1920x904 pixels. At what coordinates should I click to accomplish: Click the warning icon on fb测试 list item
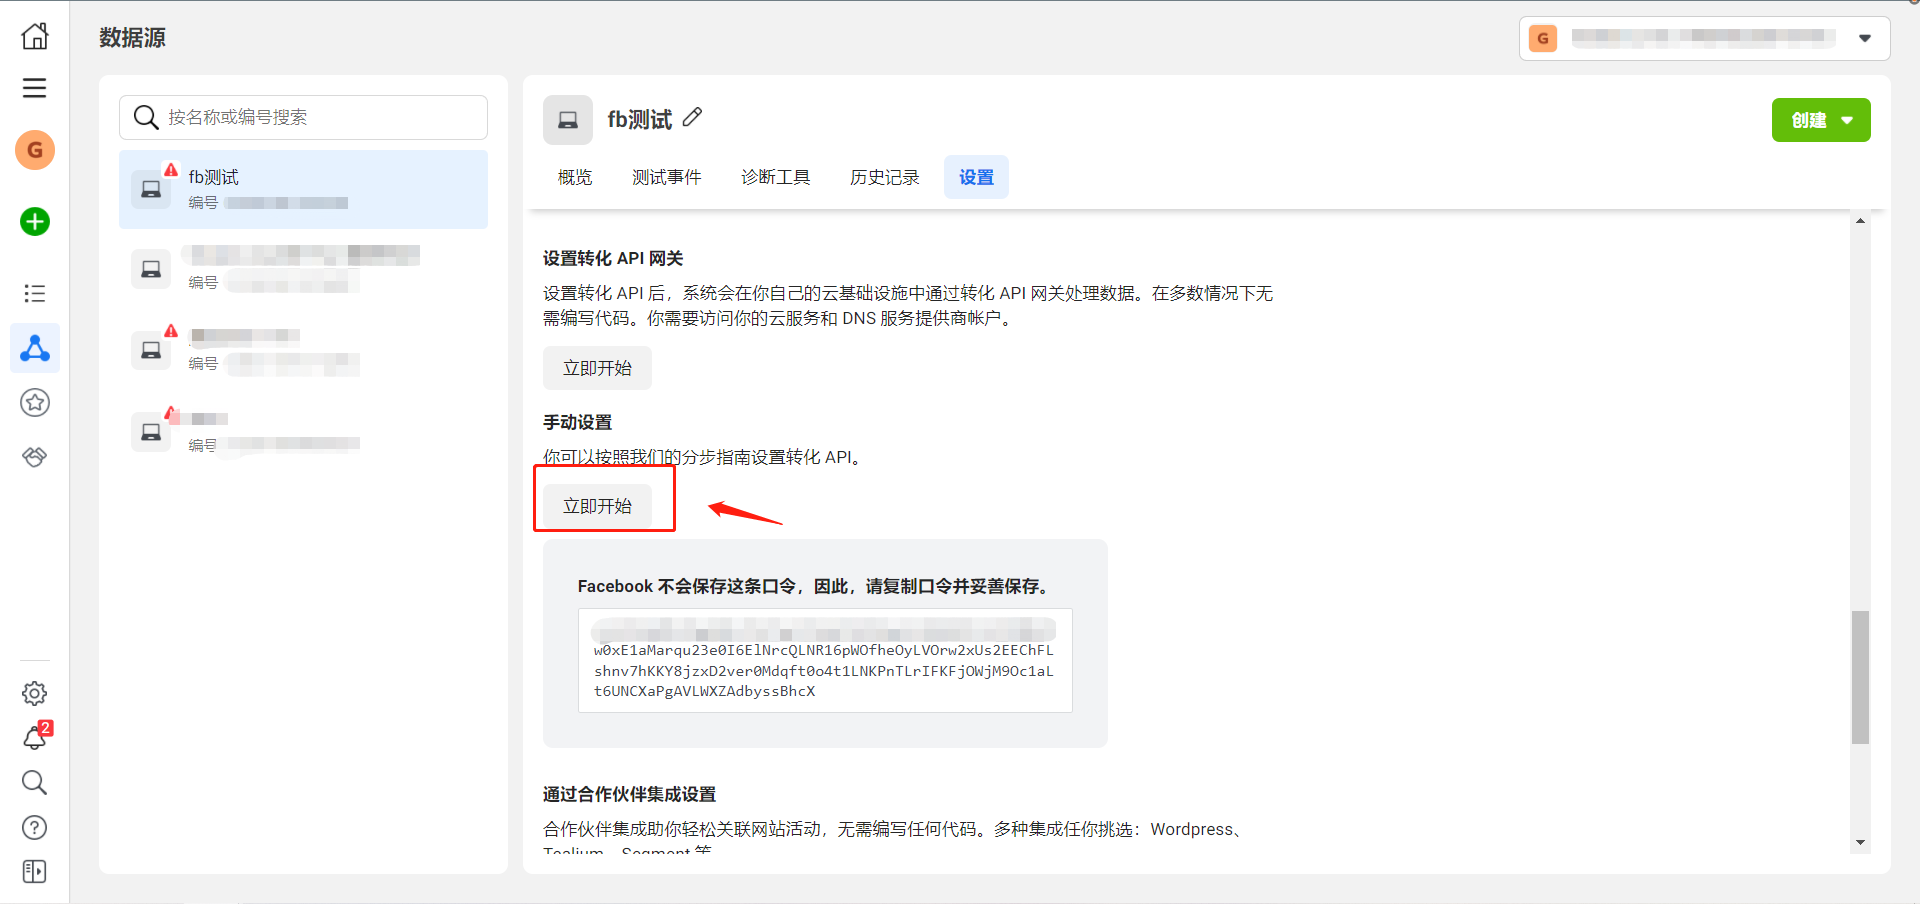click(171, 169)
